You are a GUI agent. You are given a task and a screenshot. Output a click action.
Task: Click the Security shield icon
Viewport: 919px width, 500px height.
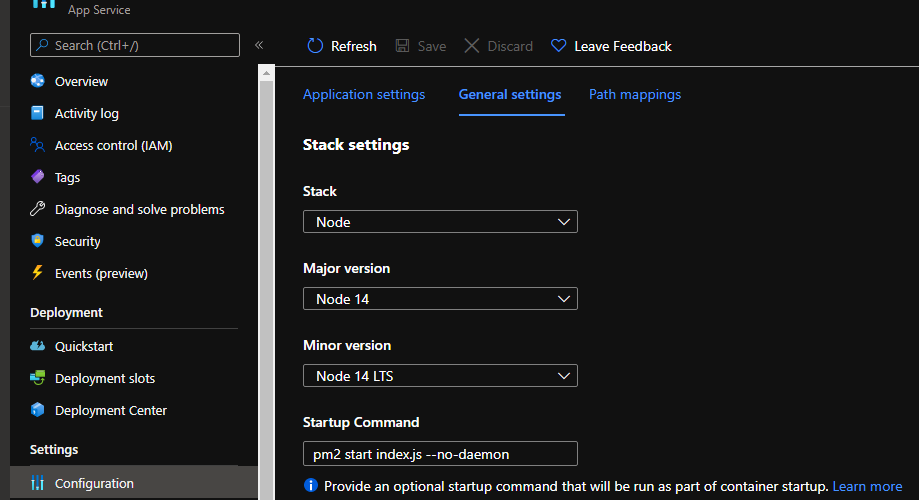coord(38,241)
